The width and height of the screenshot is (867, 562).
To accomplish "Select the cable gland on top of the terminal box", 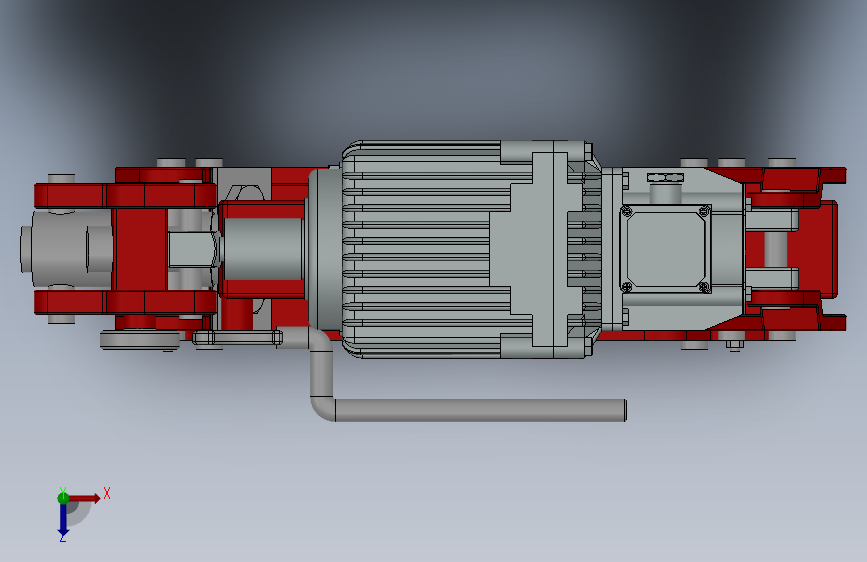I will pyautogui.click(x=665, y=188).
